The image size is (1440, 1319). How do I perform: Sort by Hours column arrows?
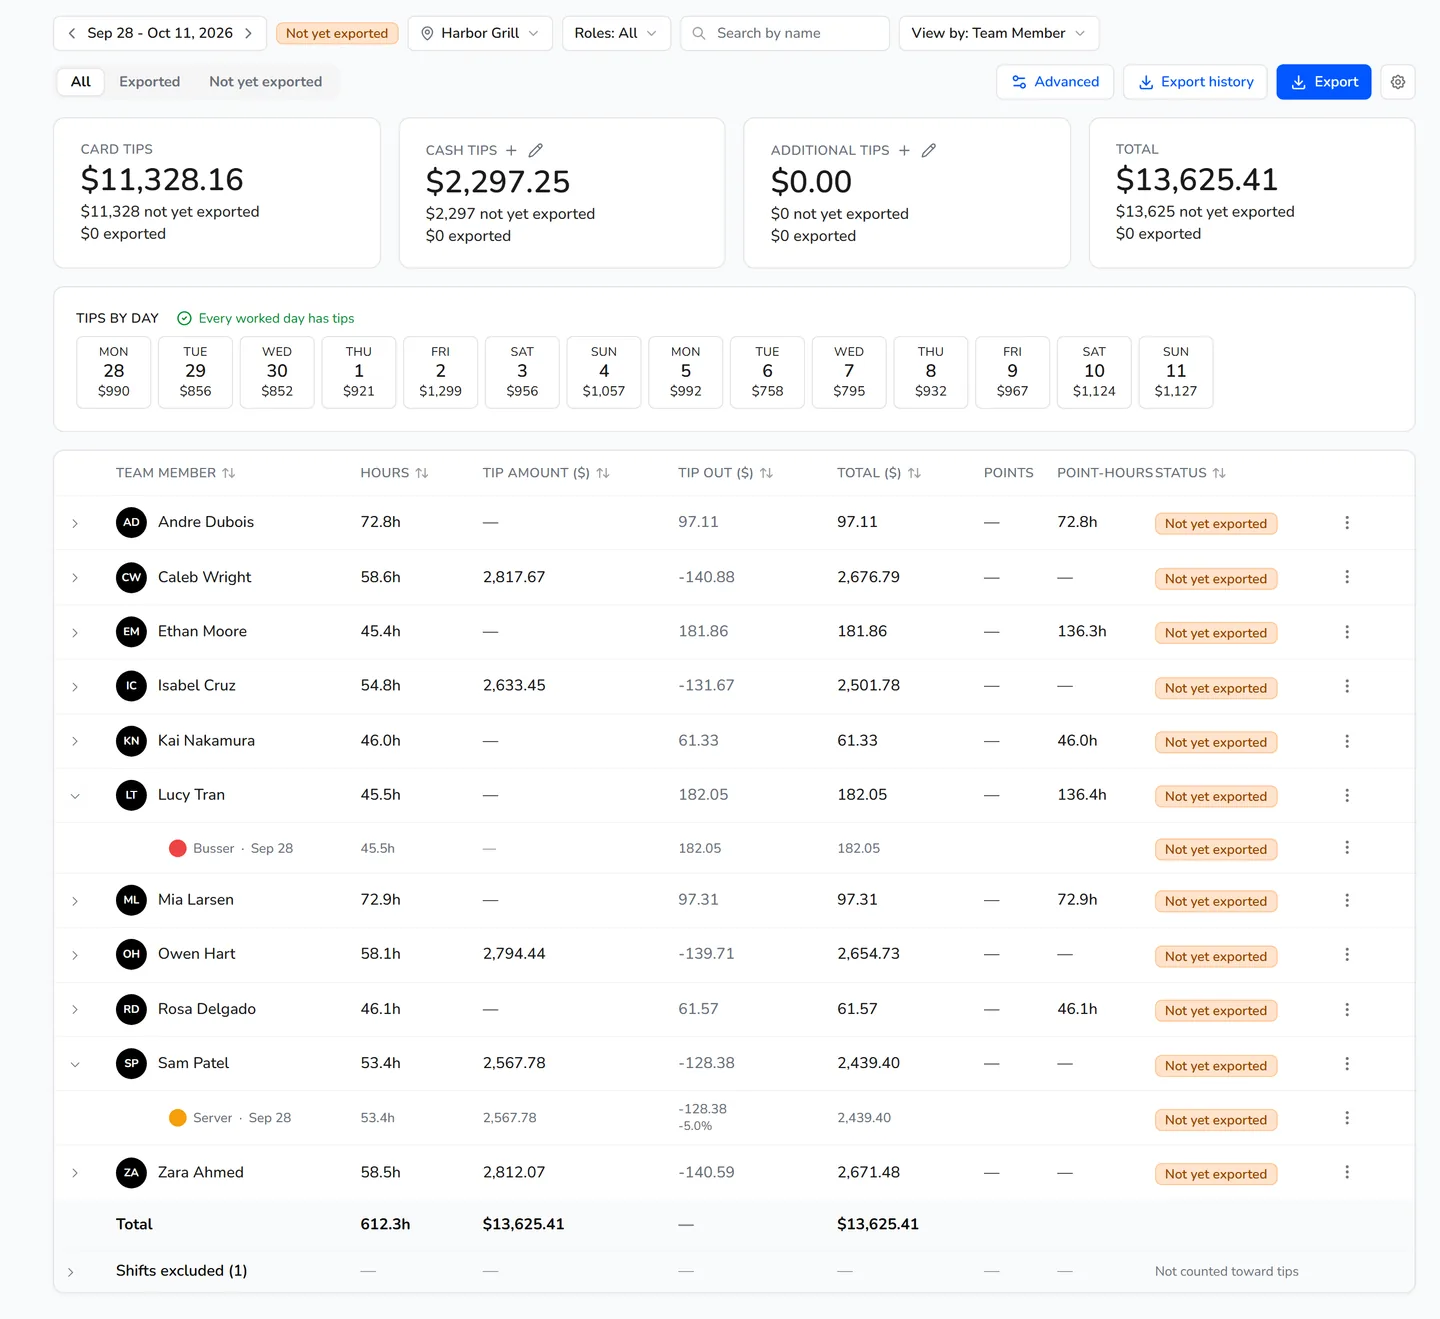[x=422, y=473]
